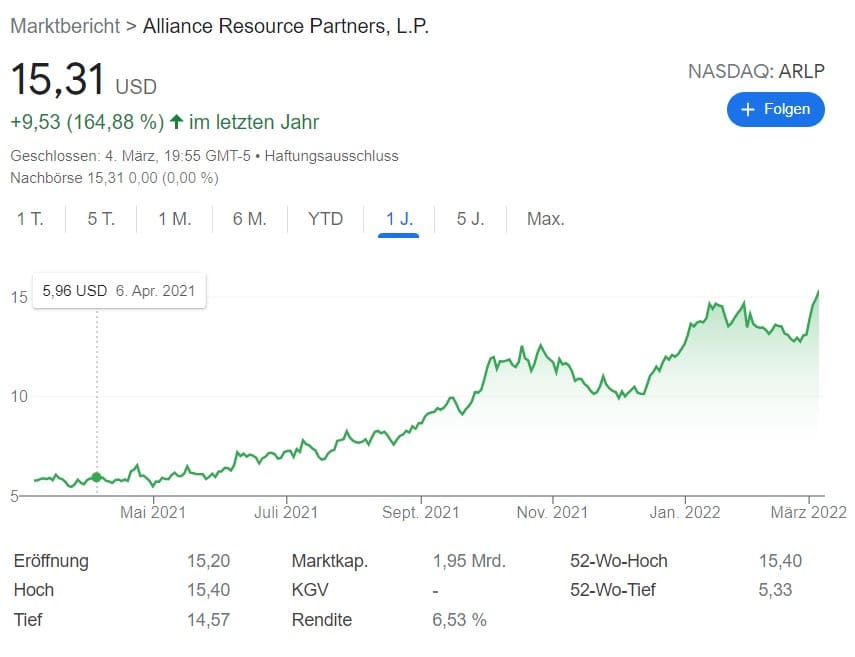Click the Nachbörse 15,31 line
Viewport: 855px width, 657px height.
115,178
